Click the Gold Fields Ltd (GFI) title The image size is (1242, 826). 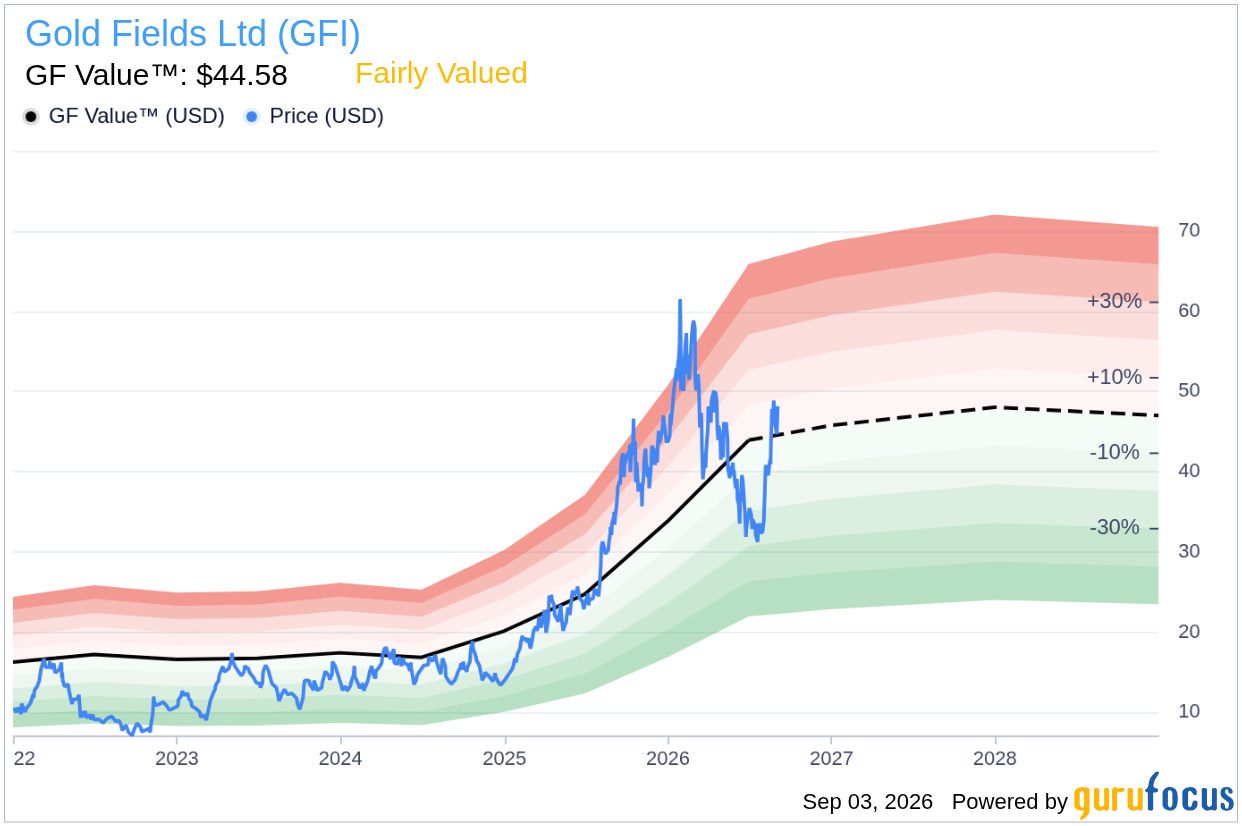[x=193, y=34]
